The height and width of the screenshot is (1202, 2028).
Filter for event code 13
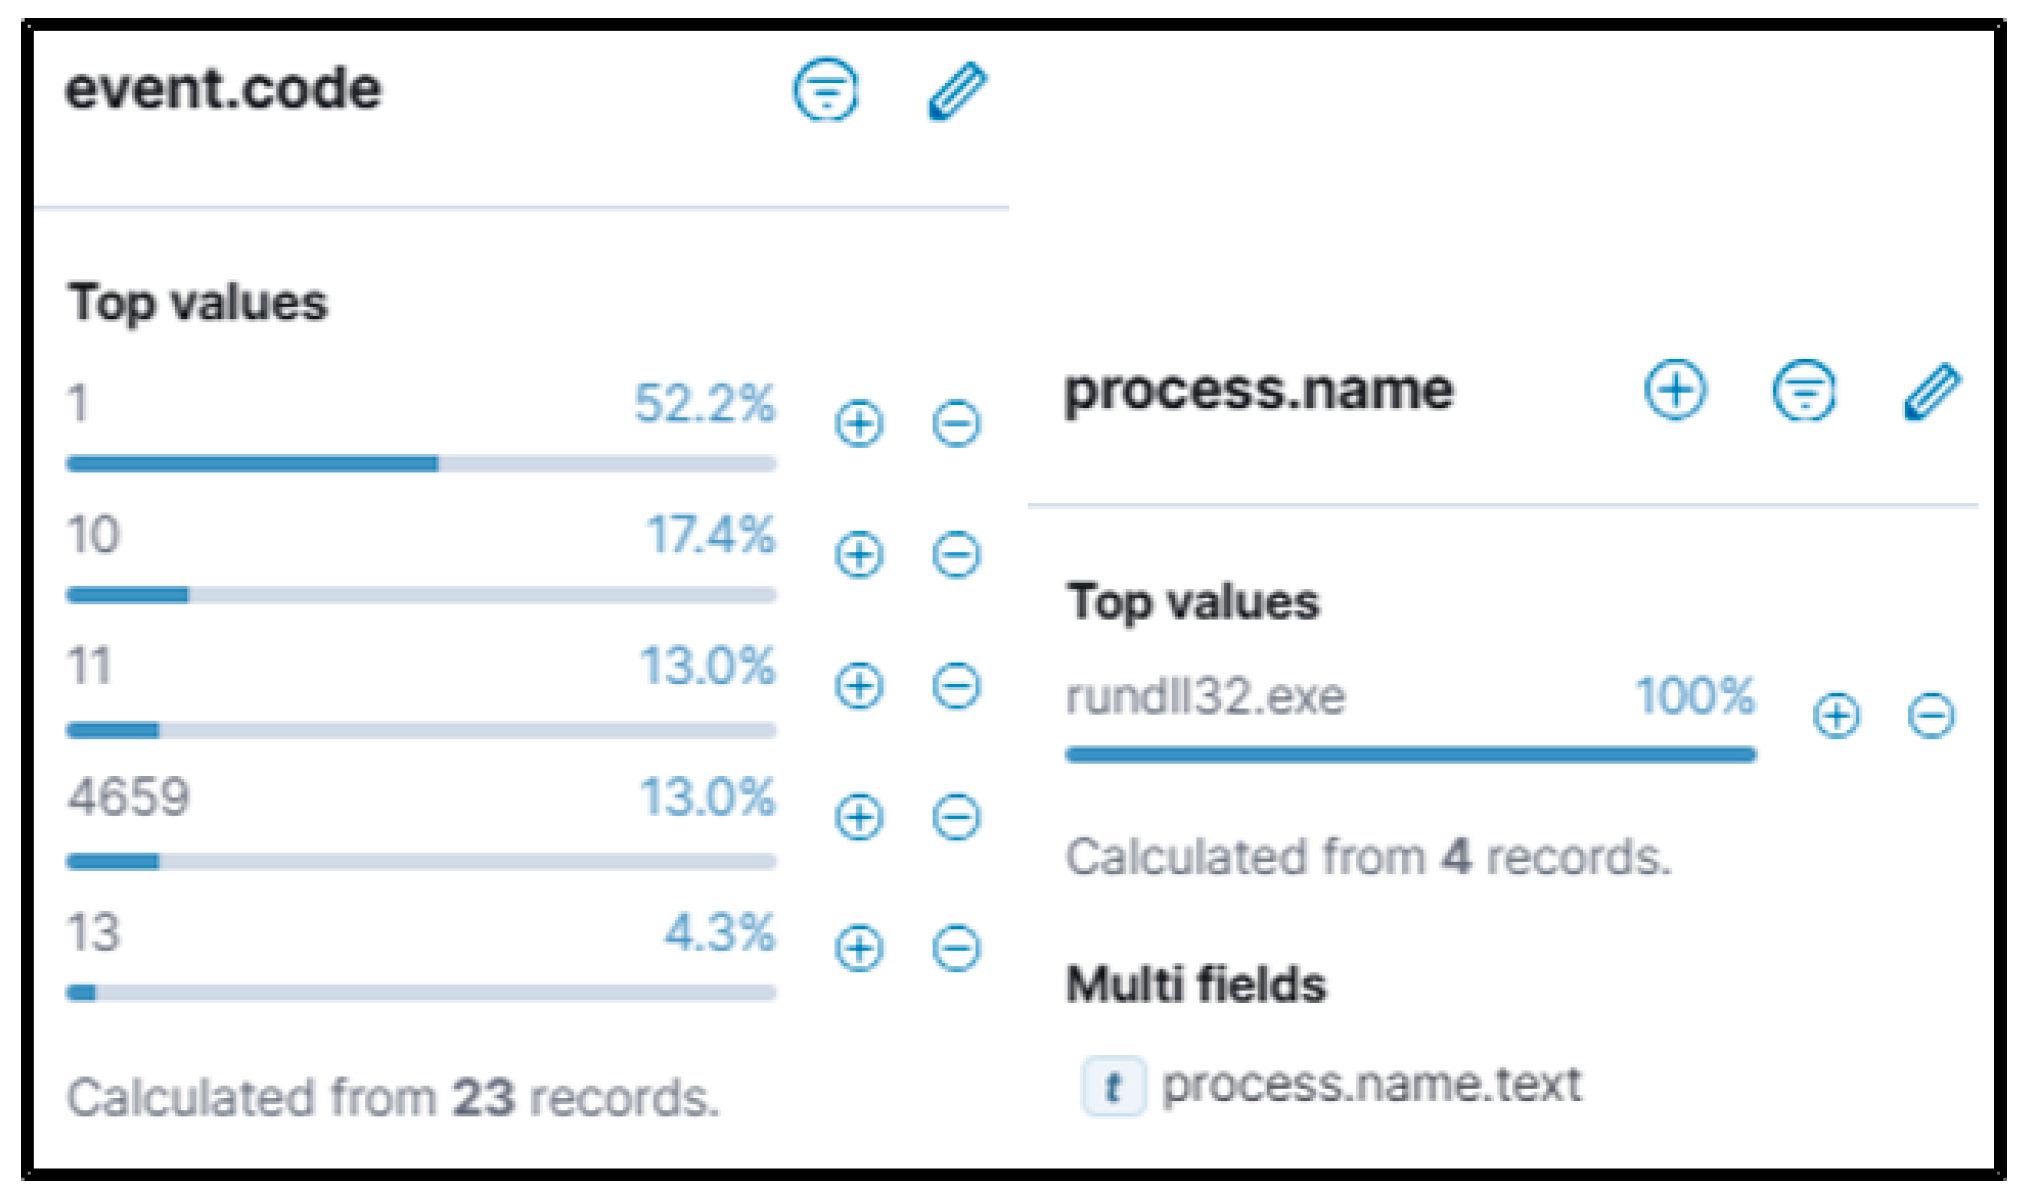(x=858, y=948)
